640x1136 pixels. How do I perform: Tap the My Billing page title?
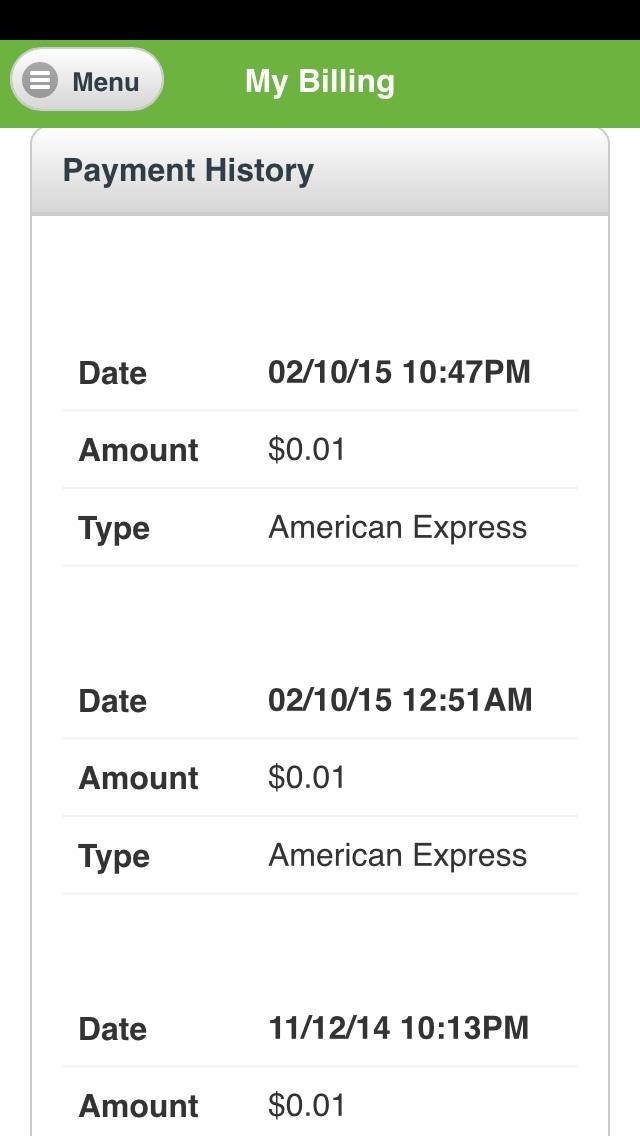[320, 81]
